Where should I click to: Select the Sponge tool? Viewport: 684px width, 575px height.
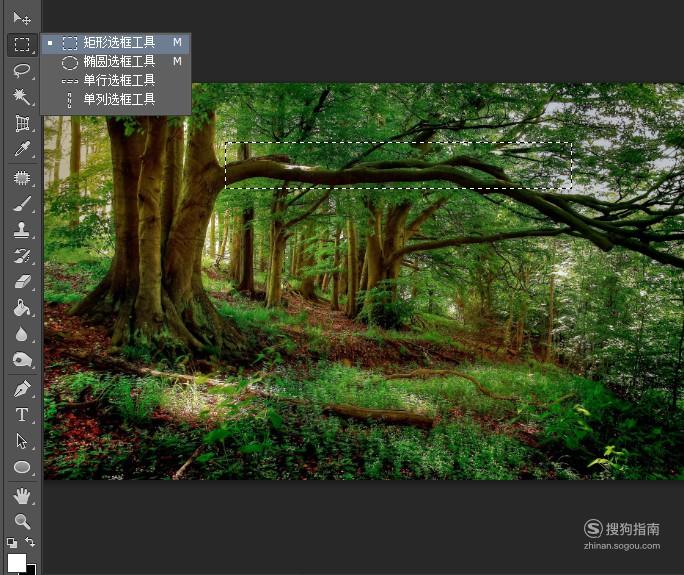pyautogui.click(x=21, y=360)
